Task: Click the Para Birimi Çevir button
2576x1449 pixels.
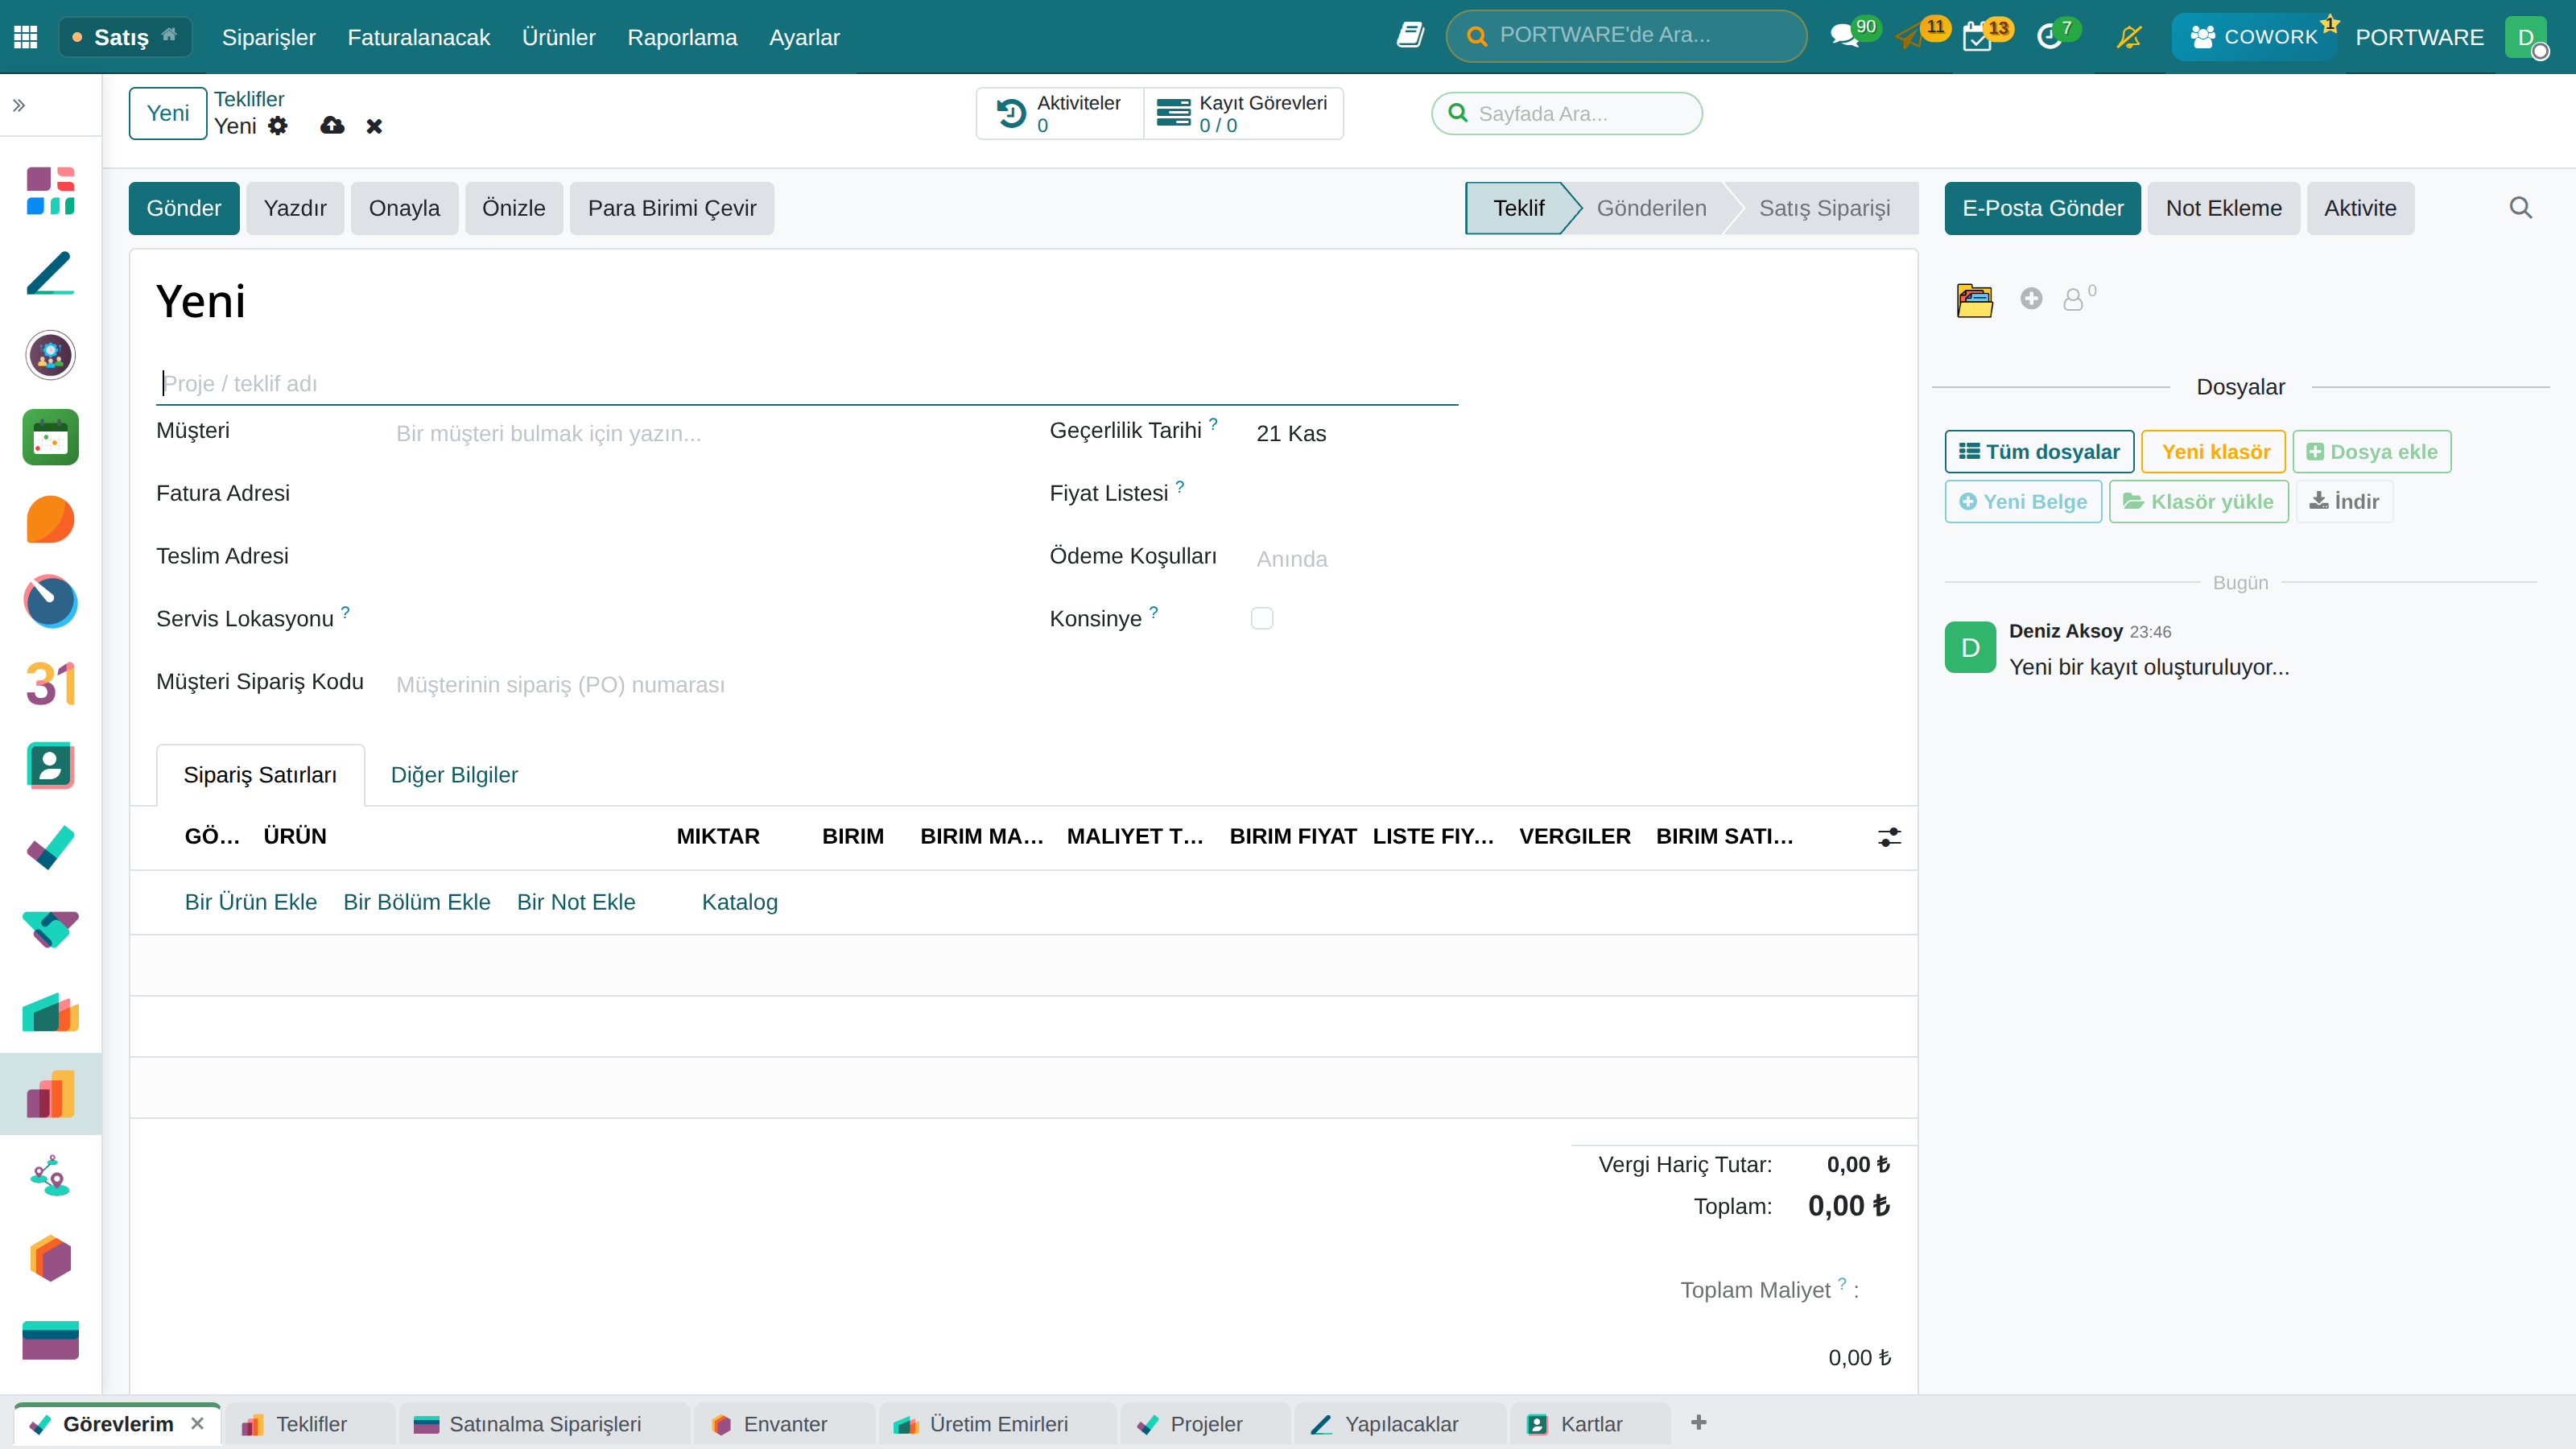Action: (x=672, y=208)
